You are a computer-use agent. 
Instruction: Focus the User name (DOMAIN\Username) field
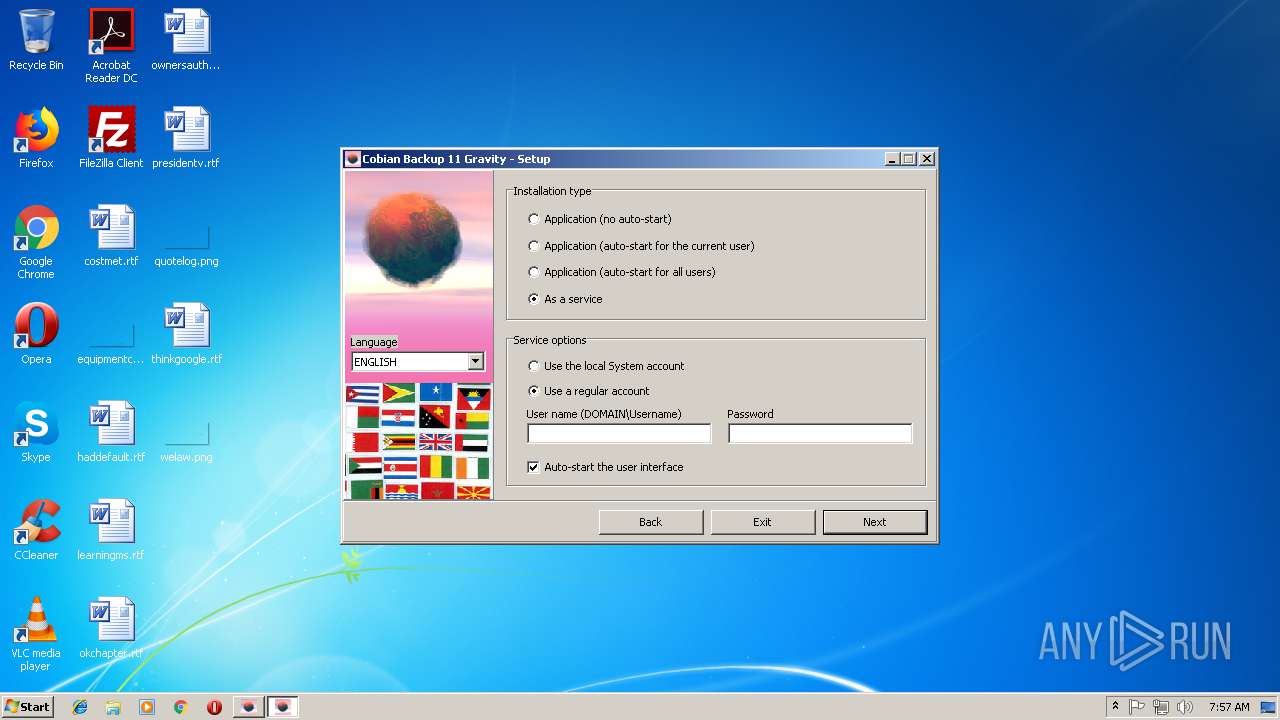tap(619, 433)
